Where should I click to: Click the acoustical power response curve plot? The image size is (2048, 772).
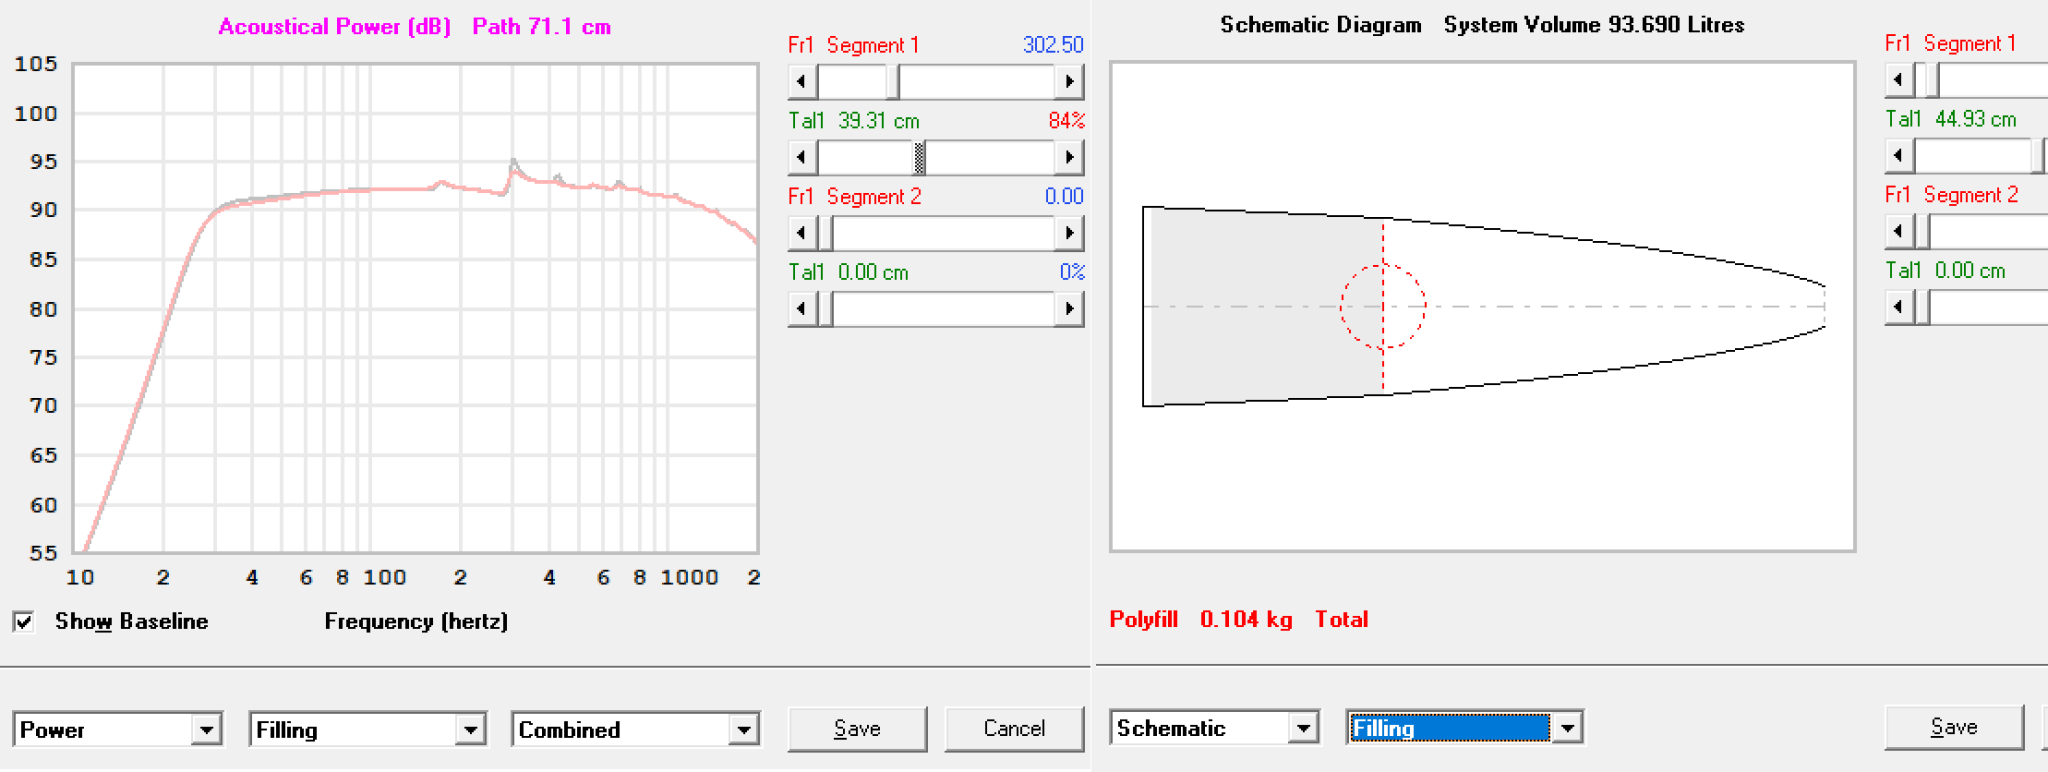coord(416,308)
